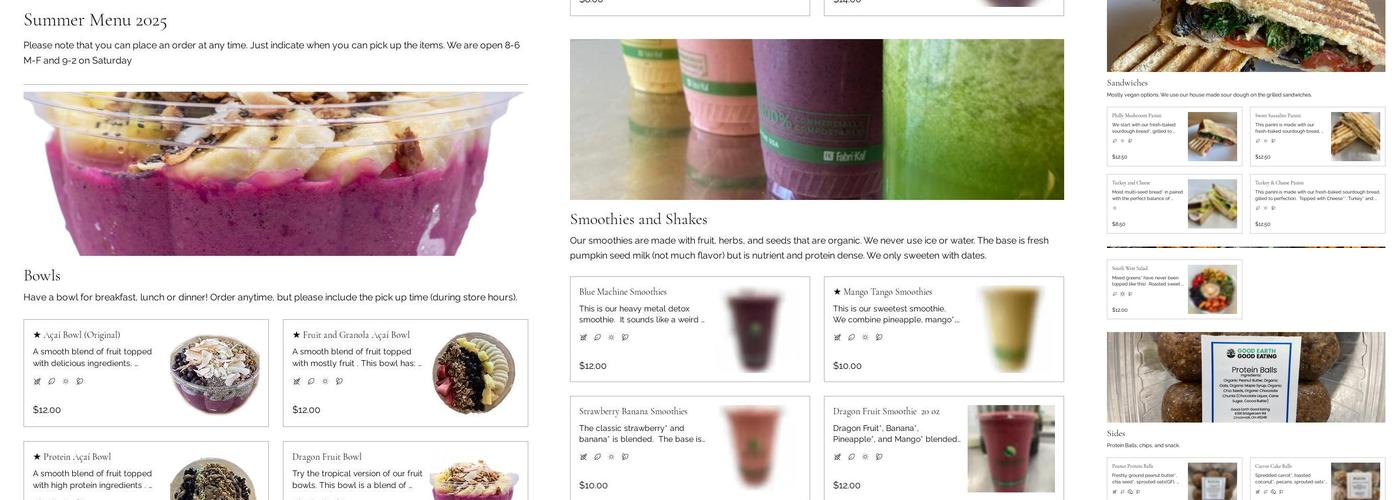
Task: Open the Protein Açaí Bowl item
Action: [71, 457]
